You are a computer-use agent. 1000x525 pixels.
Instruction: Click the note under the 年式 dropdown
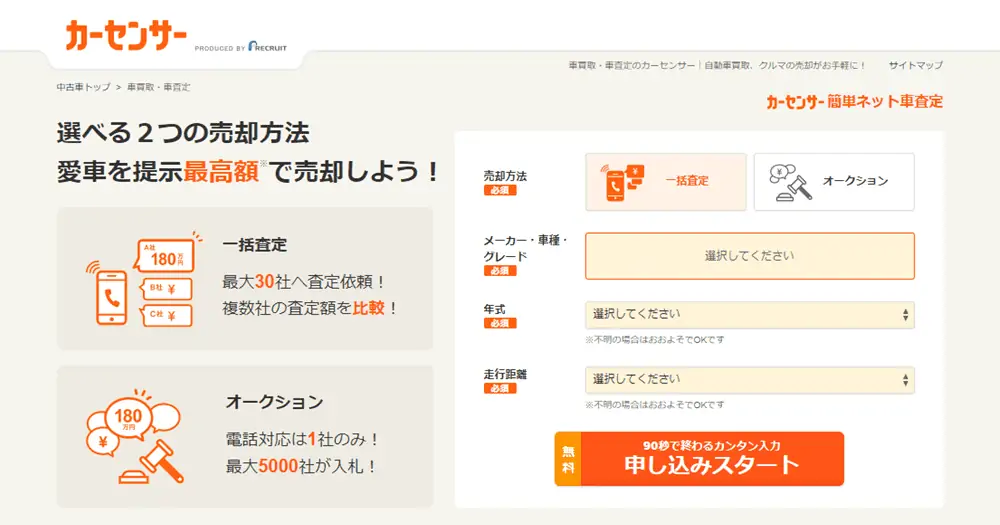coord(655,340)
